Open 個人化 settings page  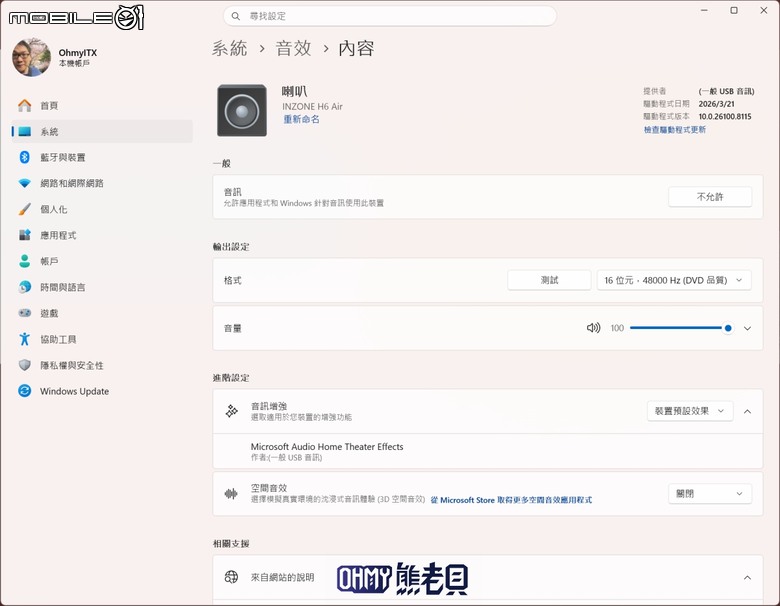[102, 209]
